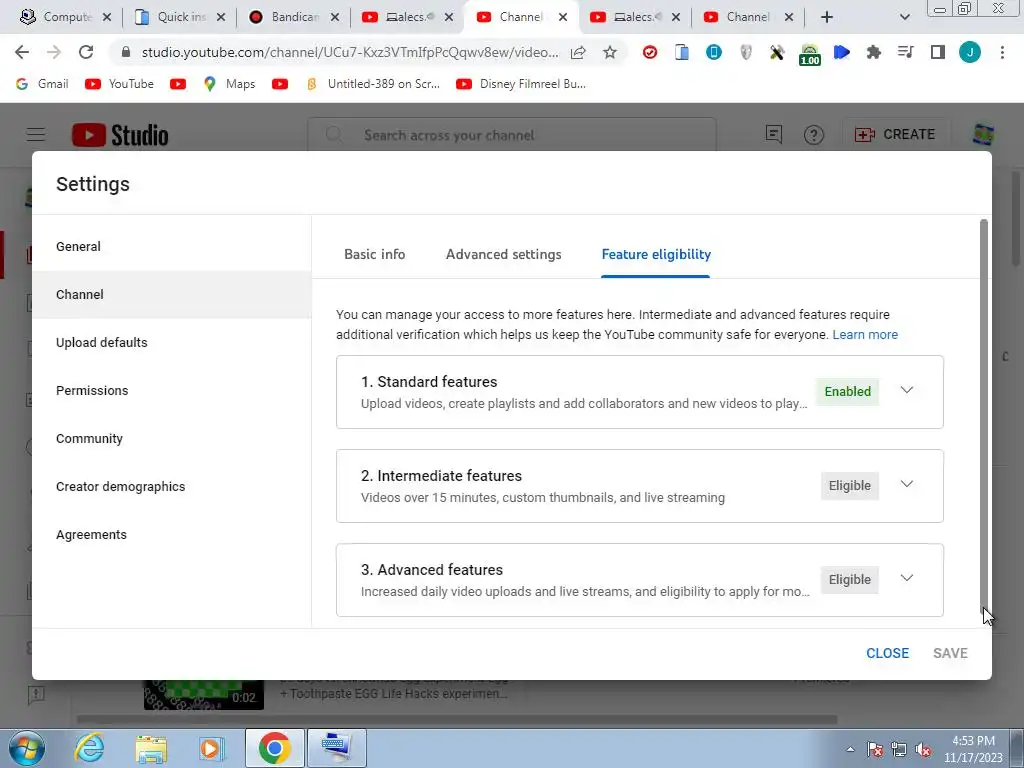
Task: Open Upload defaults settings
Action: tap(172, 342)
